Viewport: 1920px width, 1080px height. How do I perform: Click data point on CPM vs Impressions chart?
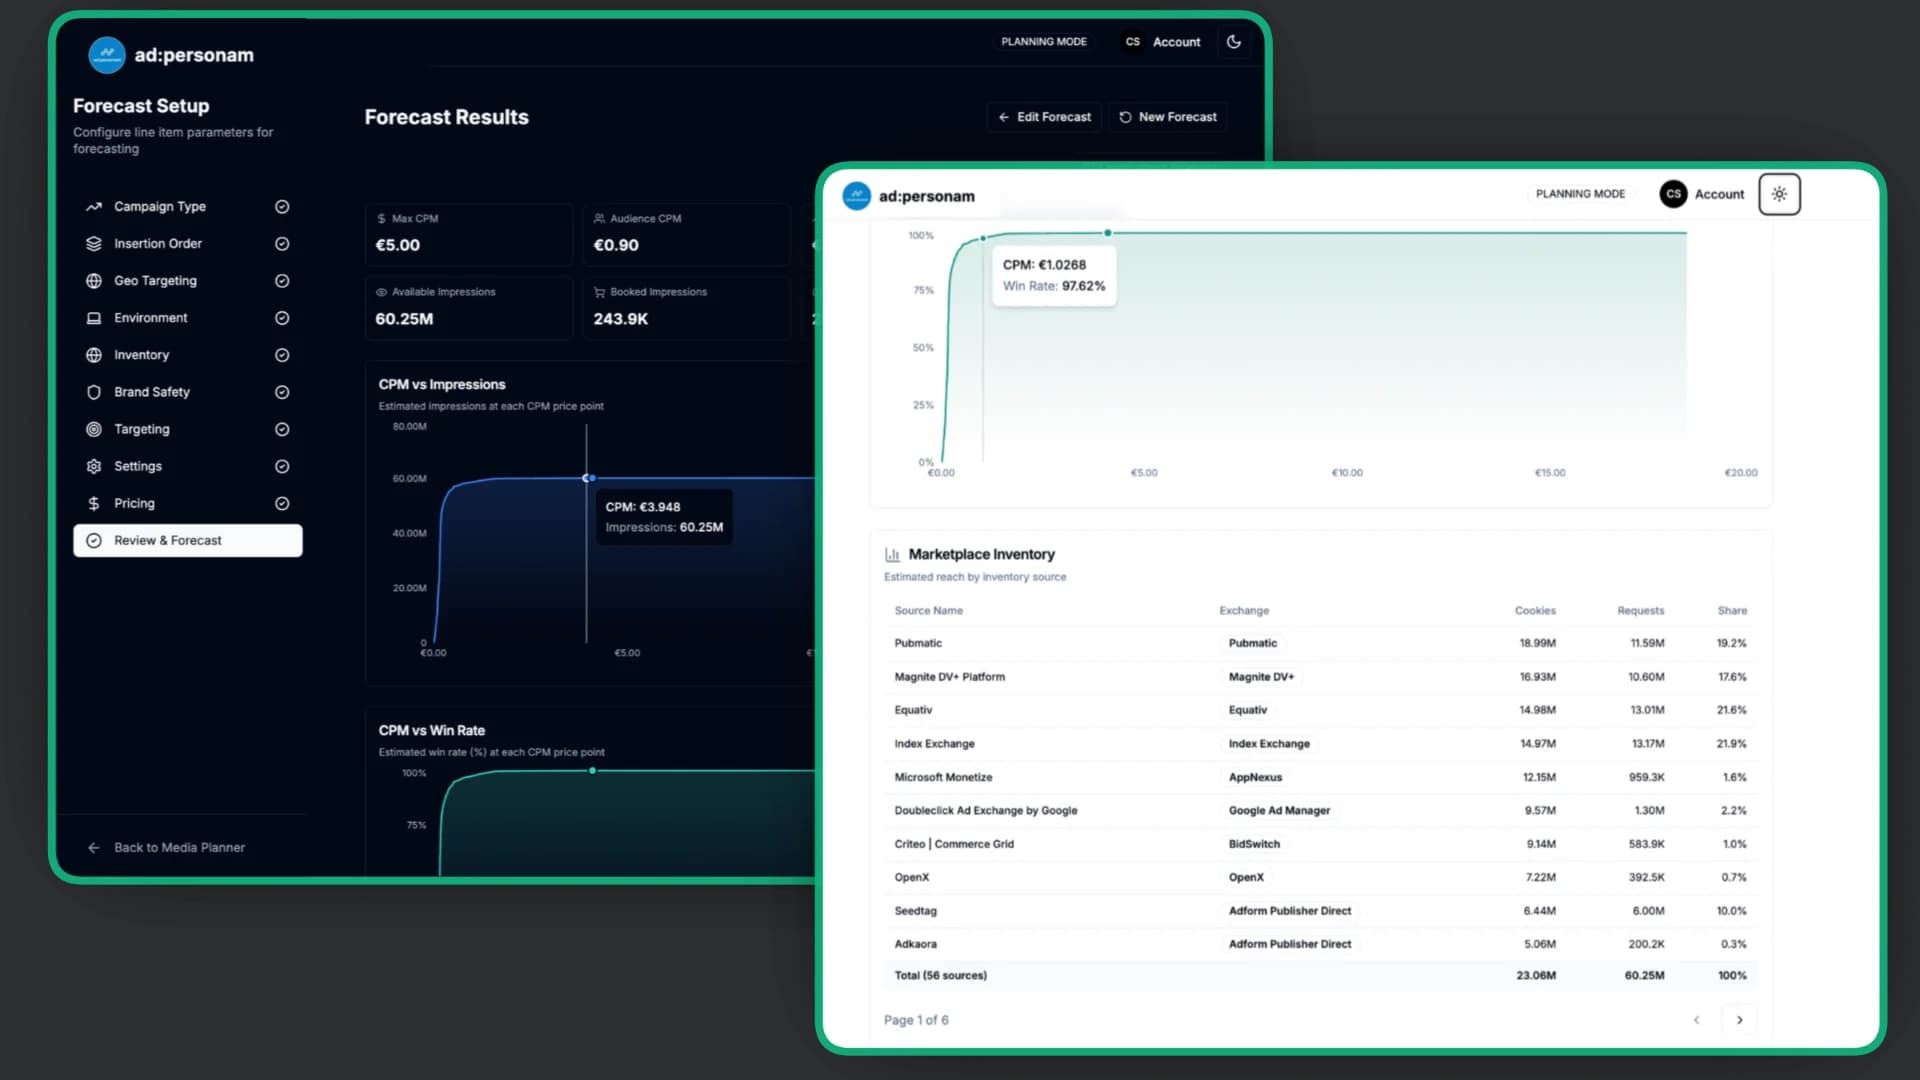[x=589, y=478]
